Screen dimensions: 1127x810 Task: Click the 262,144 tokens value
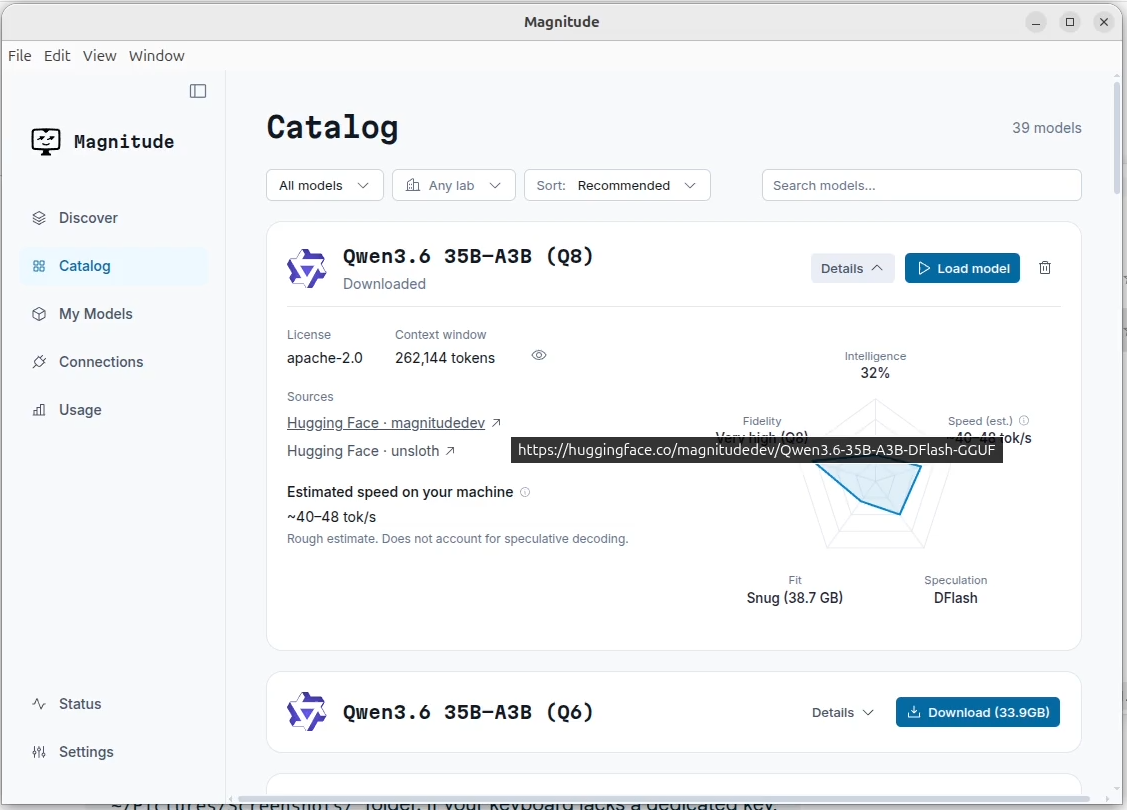click(x=445, y=358)
